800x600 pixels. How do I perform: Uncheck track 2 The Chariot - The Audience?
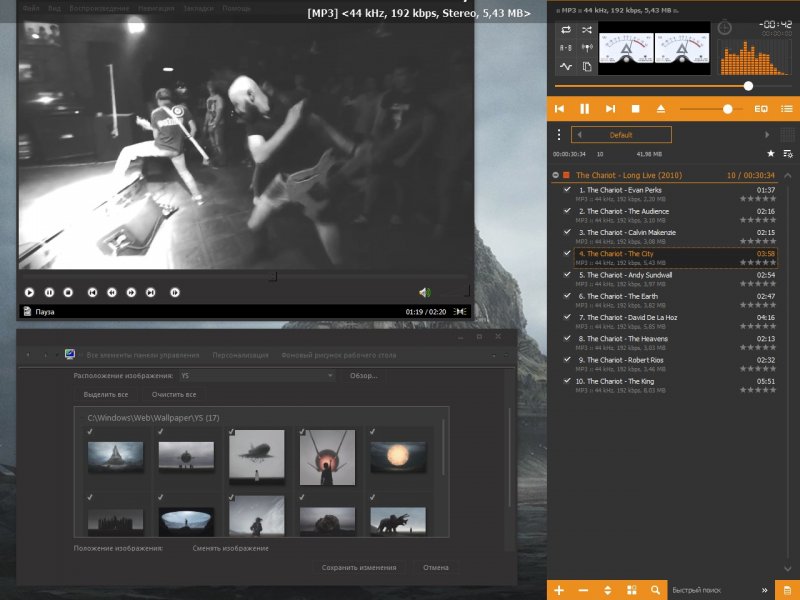click(567, 211)
